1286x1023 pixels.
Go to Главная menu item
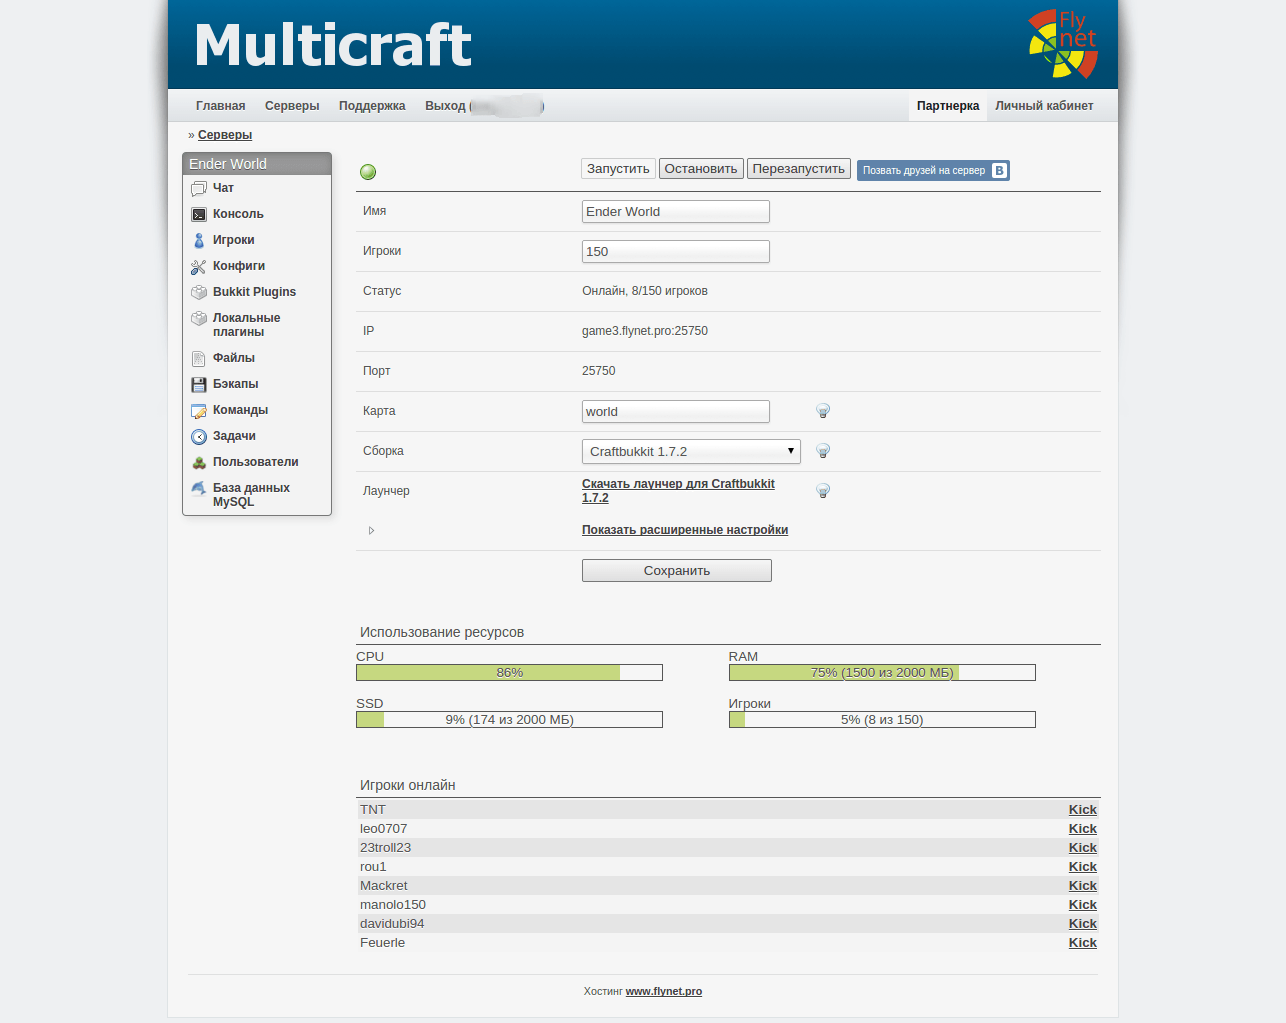pyautogui.click(x=221, y=106)
